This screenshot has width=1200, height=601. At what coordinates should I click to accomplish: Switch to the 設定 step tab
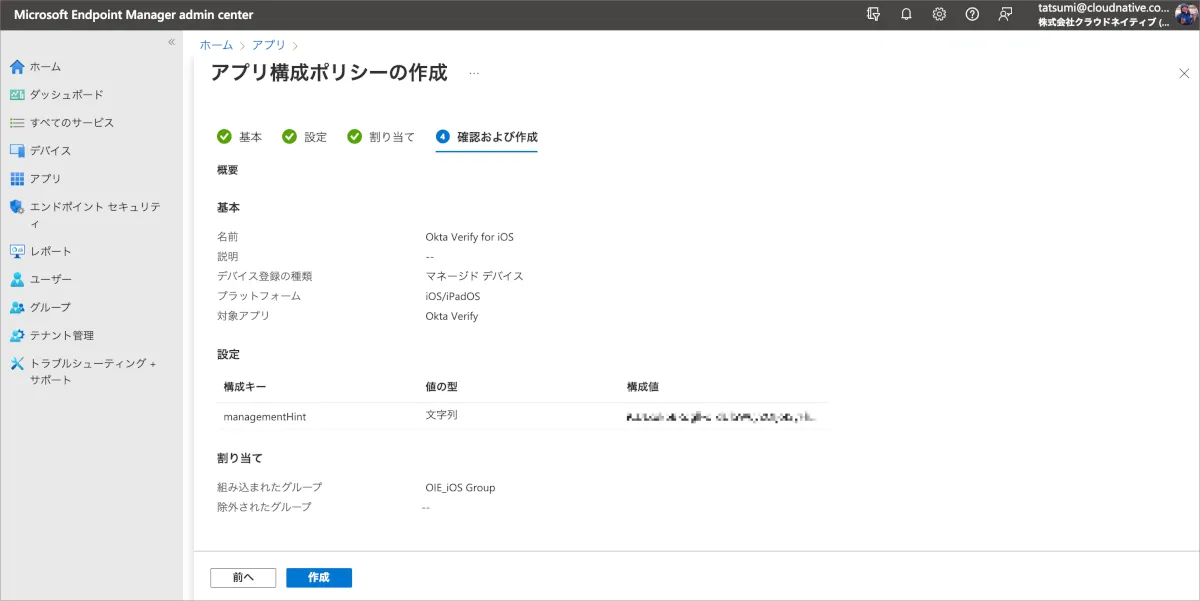(305, 137)
